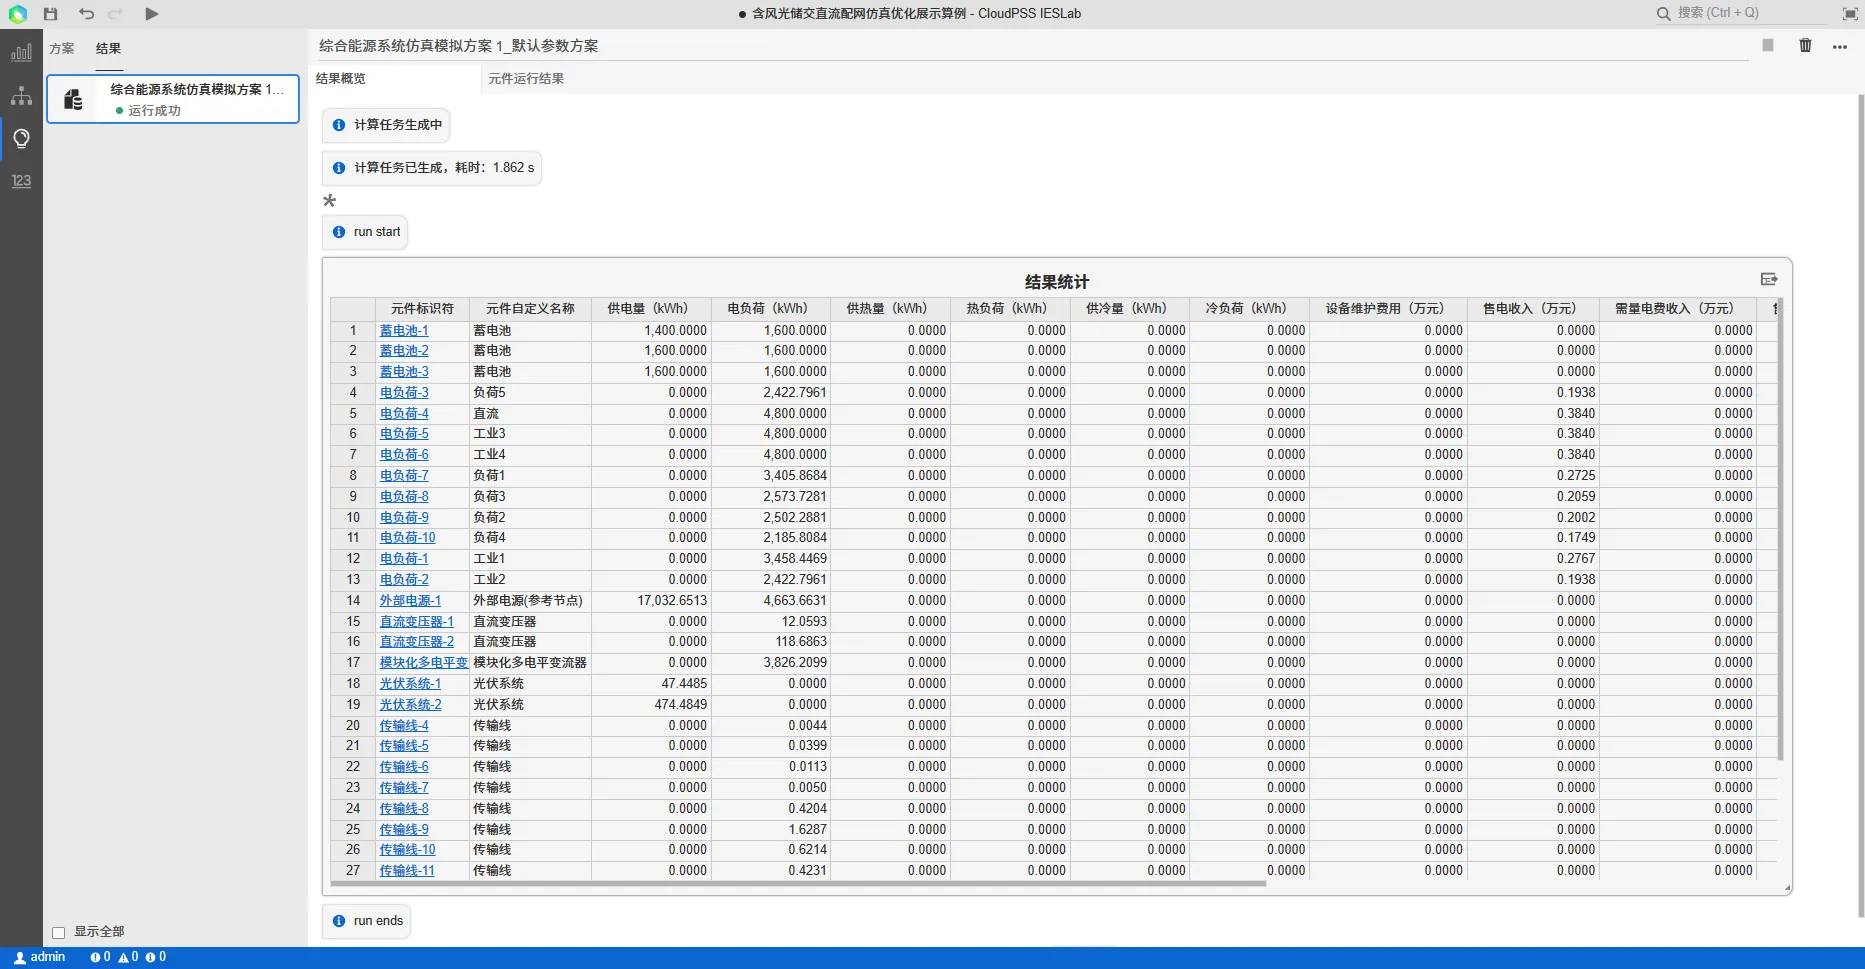The height and width of the screenshot is (969, 1865).
Task: Click the CloudPSS logo icon
Action: (18, 14)
